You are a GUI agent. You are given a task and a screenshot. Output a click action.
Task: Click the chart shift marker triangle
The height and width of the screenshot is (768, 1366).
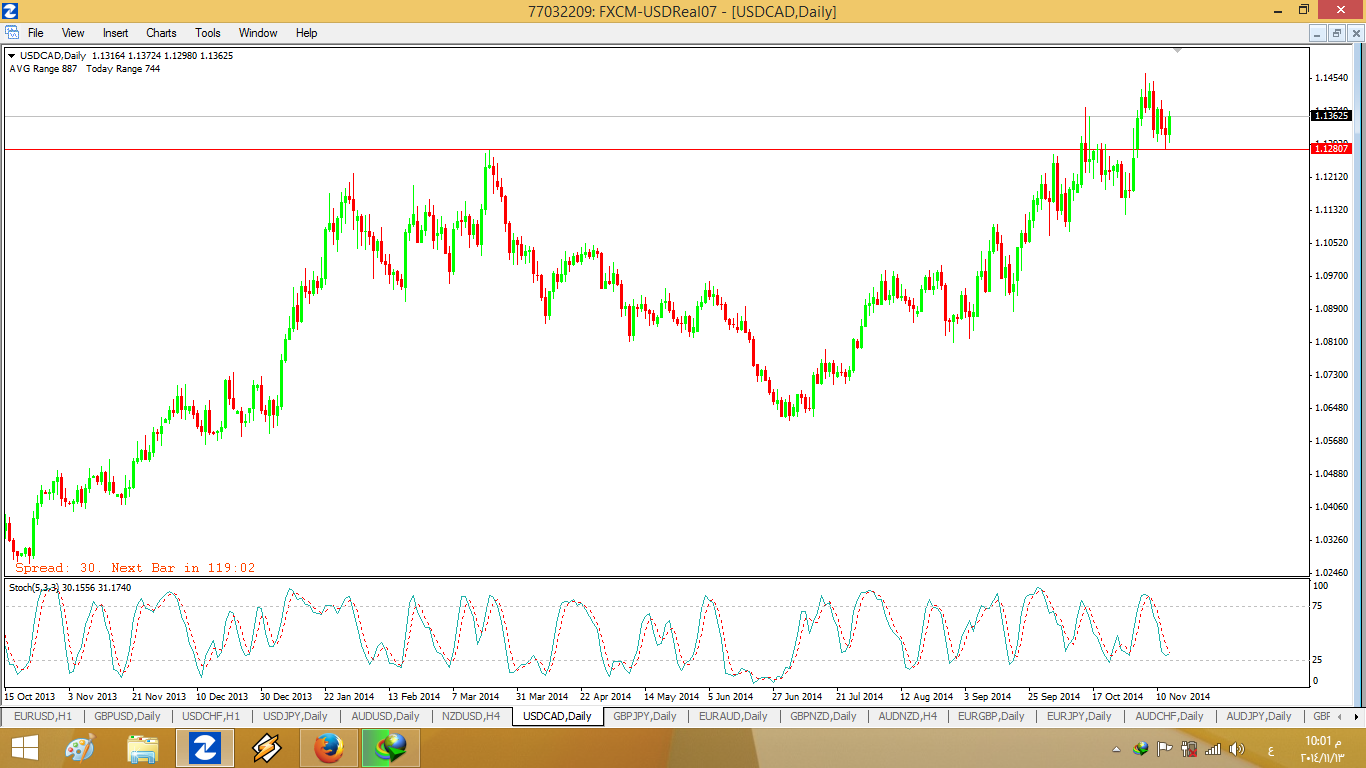1178,50
